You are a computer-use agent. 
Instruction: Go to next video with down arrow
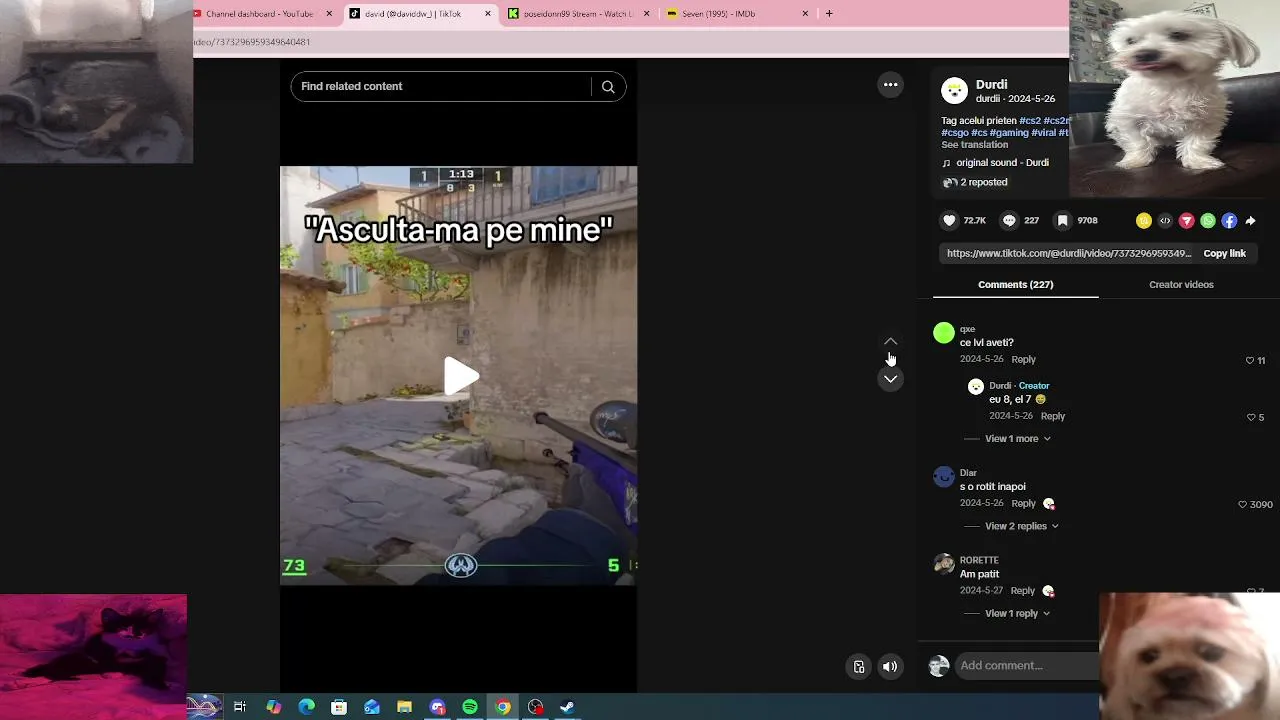(890, 379)
